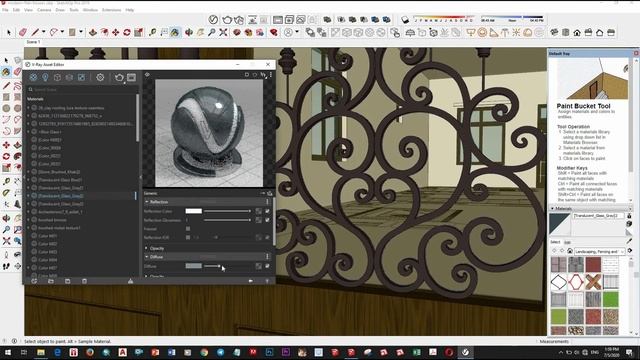Show V-Ray frame buffer icon
The image size is (640, 360).
click(278, 19)
